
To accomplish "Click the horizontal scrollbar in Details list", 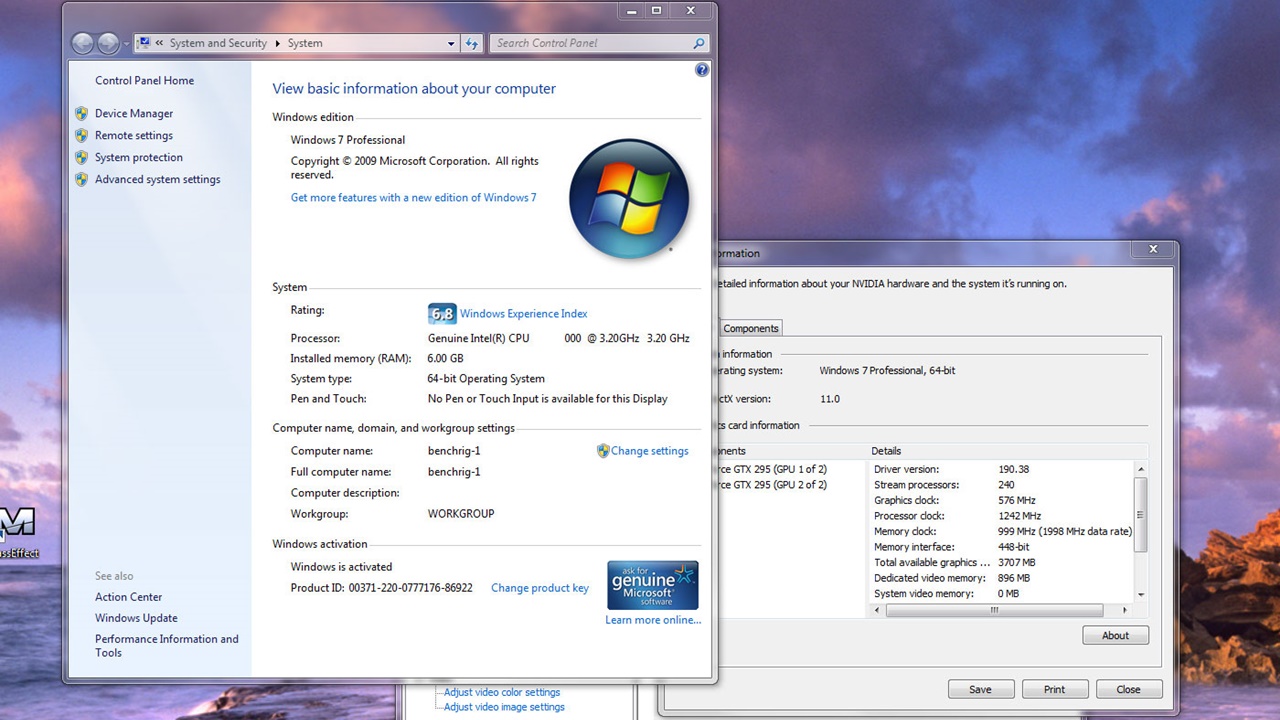I will (x=994, y=610).
